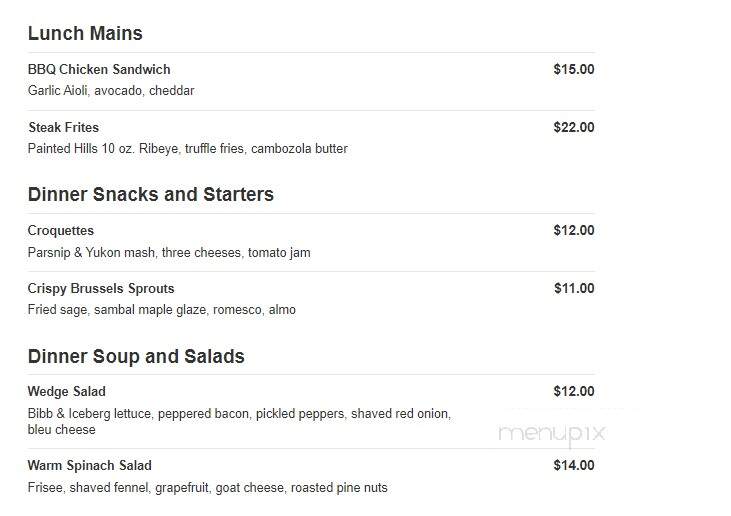This screenshot has height=516, width=731.
Task: Select the BBQ Chicken Sandwich item
Action: pyautogui.click(x=99, y=69)
